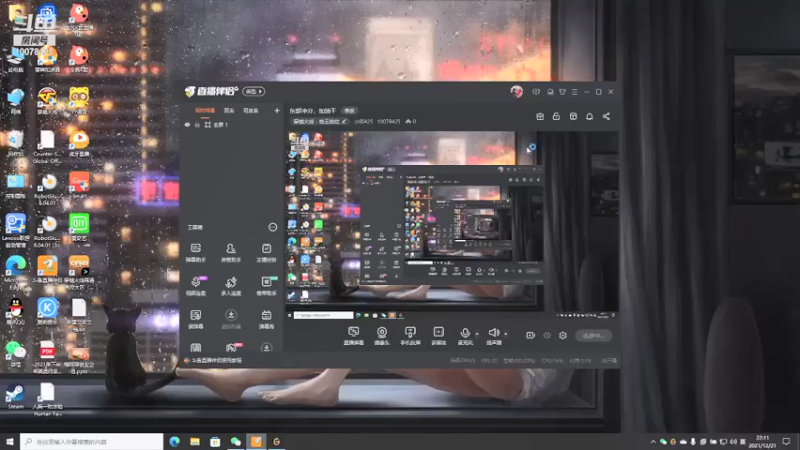
Task: Toggle eye visibility for 全屏1 source
Action: 187,124
